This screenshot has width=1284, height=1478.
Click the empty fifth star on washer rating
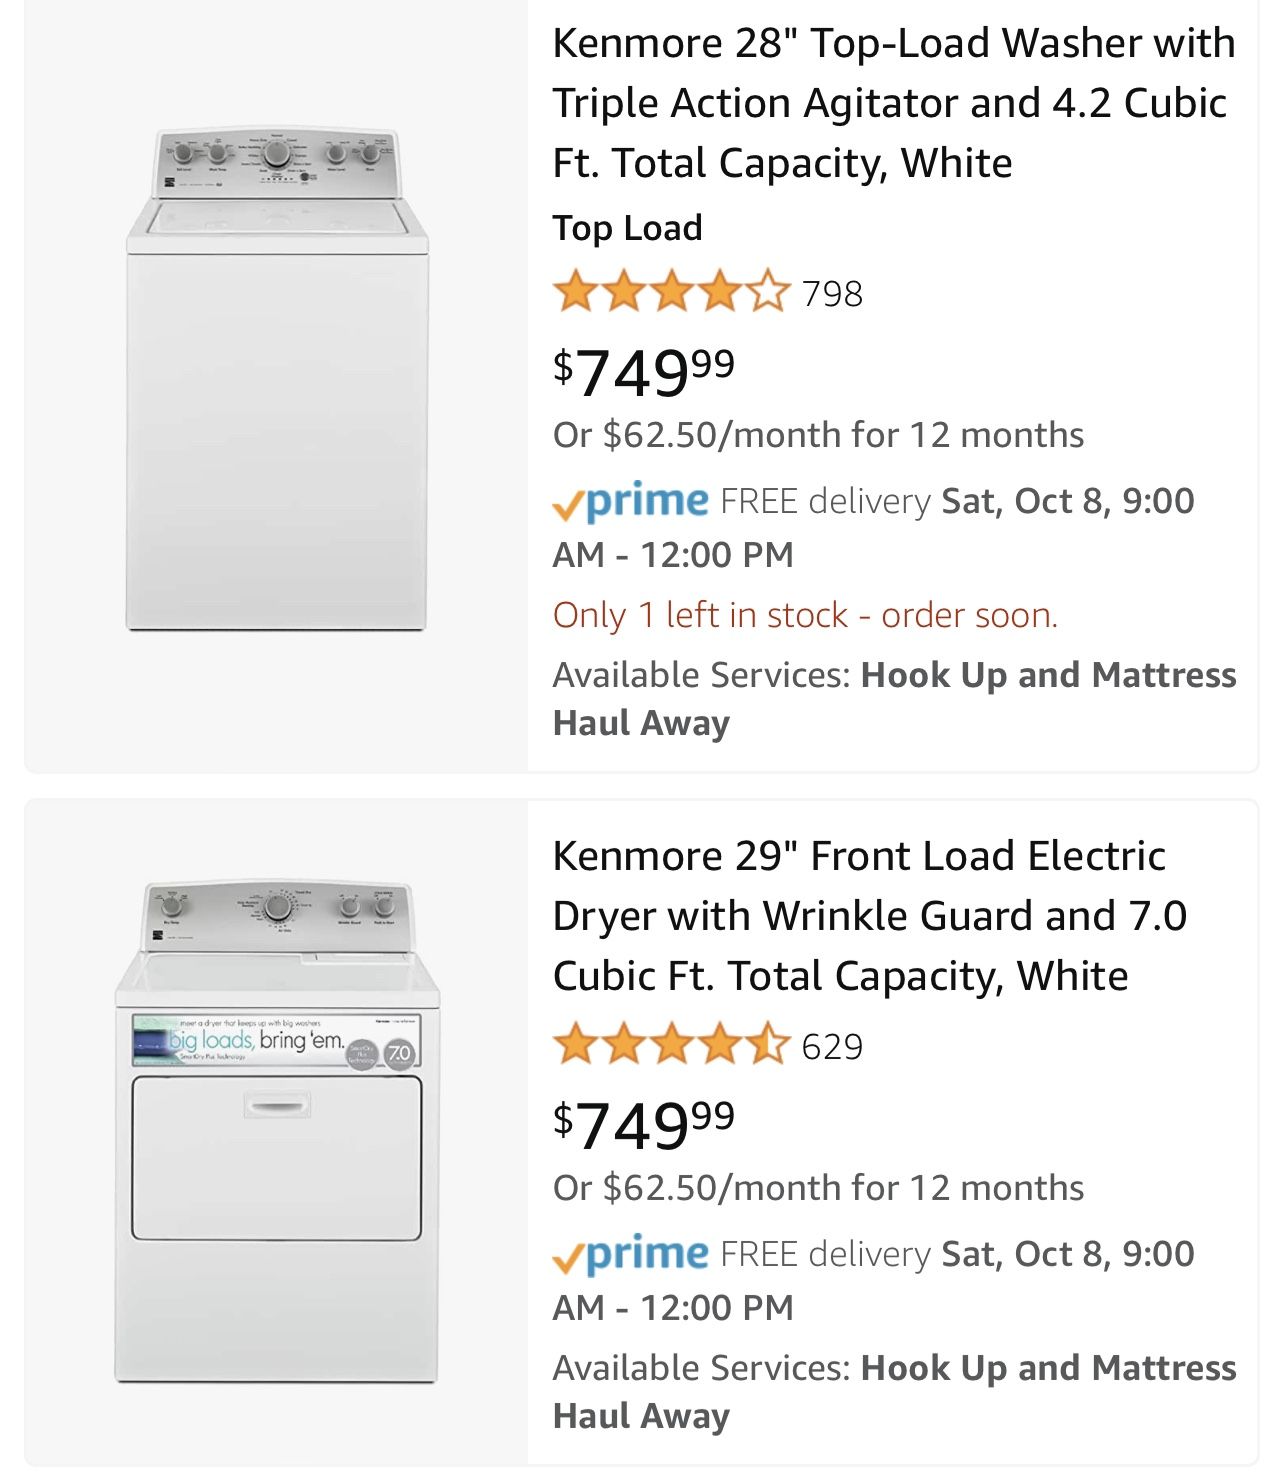coord(764,292)
